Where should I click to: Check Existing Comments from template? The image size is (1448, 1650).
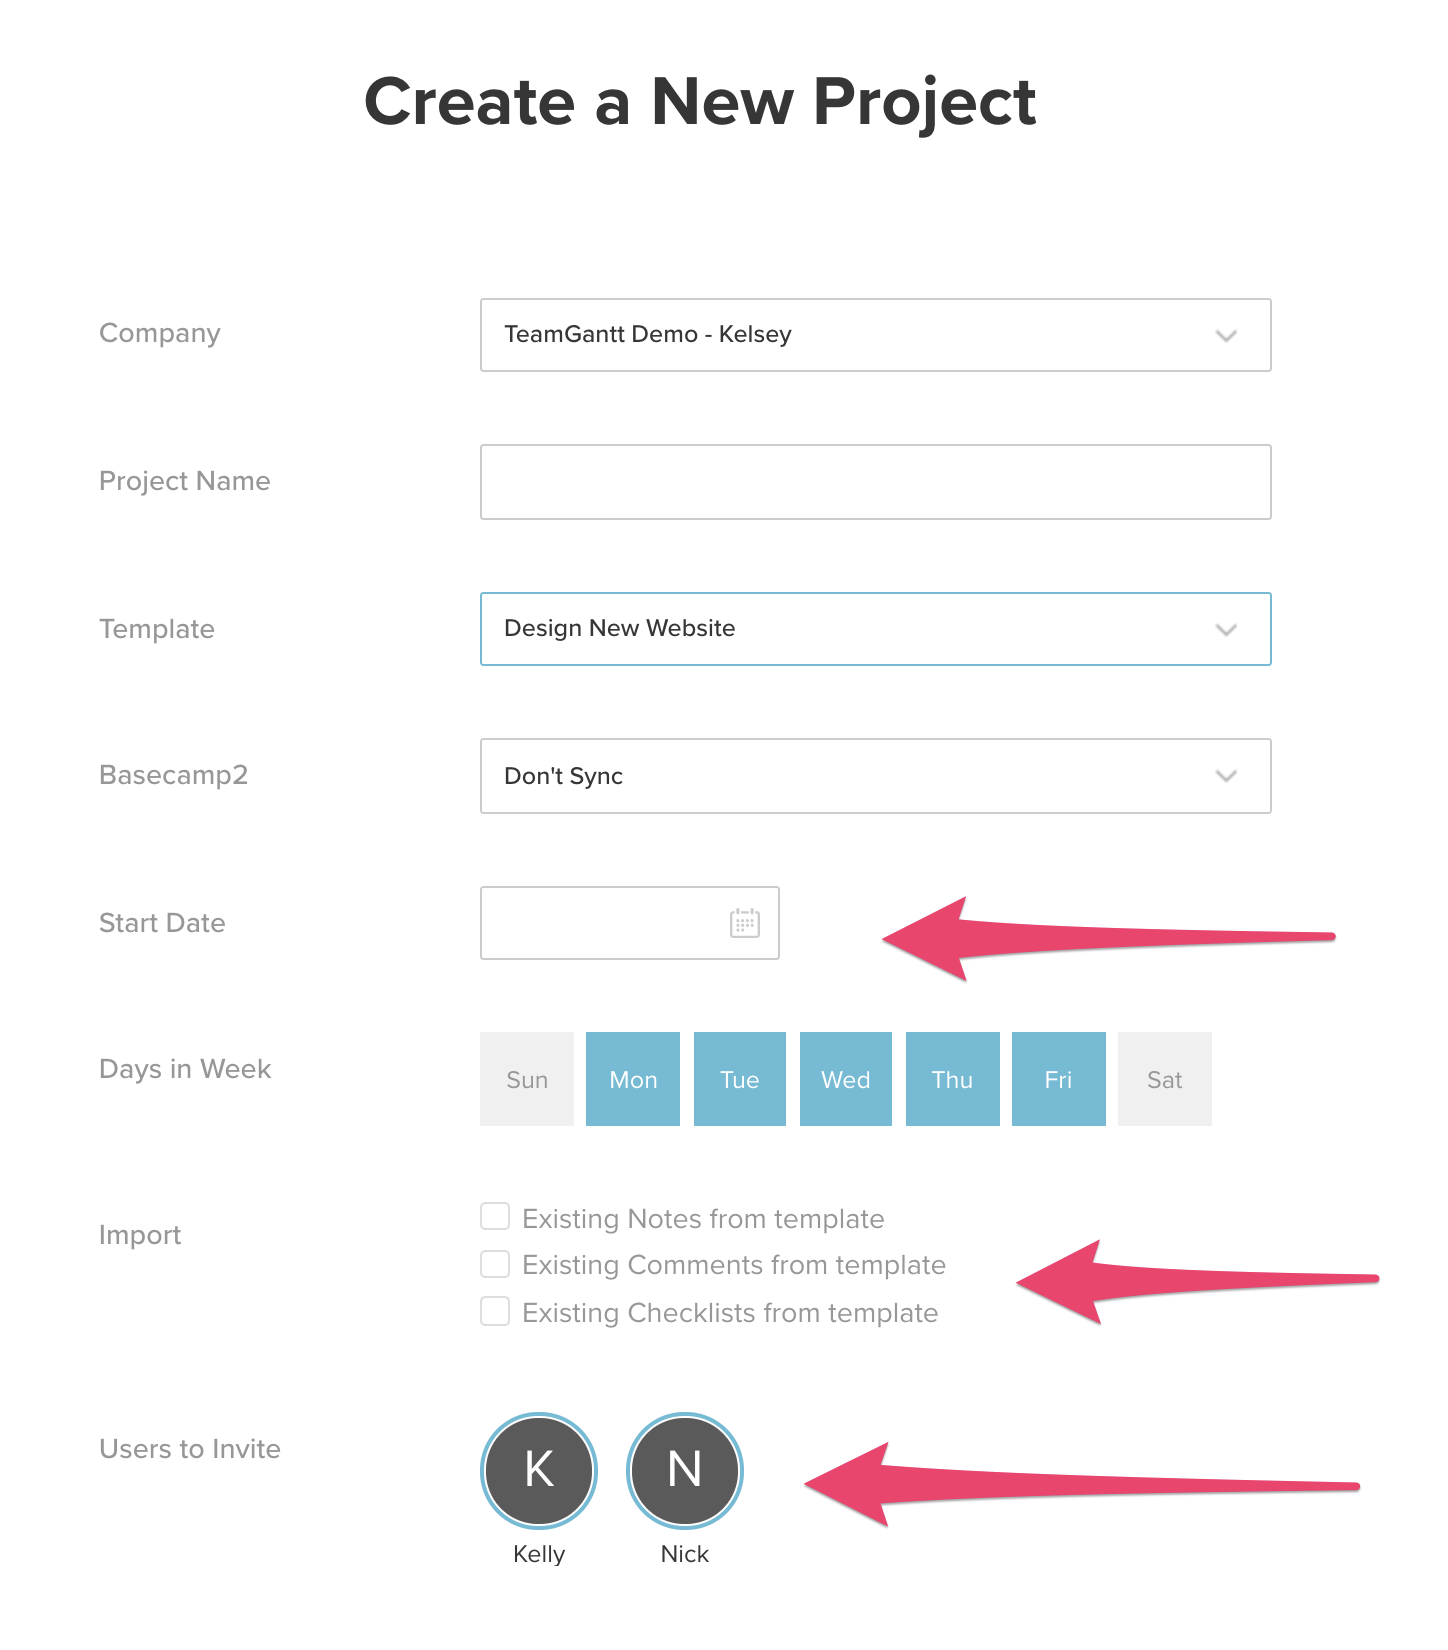click(x=495, y=1263)
